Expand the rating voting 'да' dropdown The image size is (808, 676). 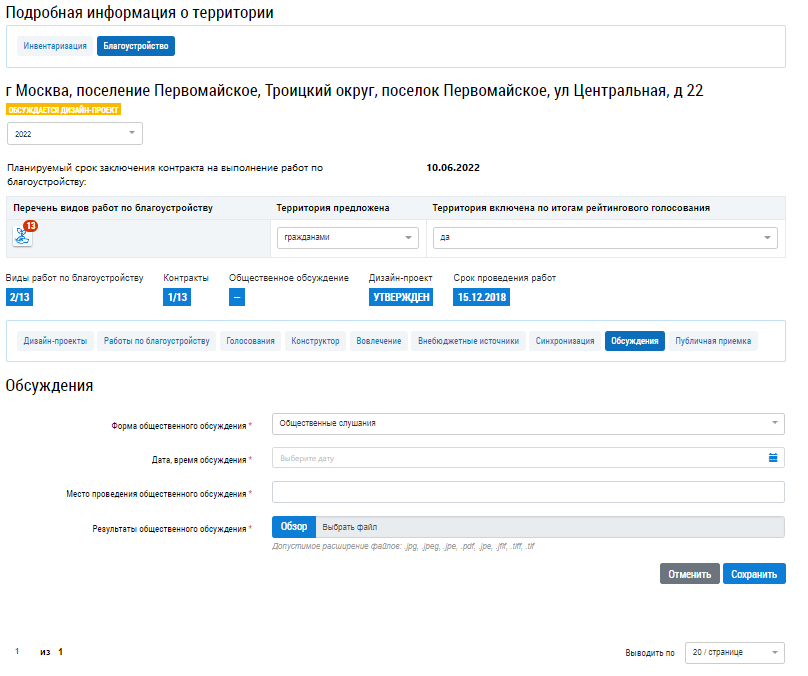pos(605,238)
